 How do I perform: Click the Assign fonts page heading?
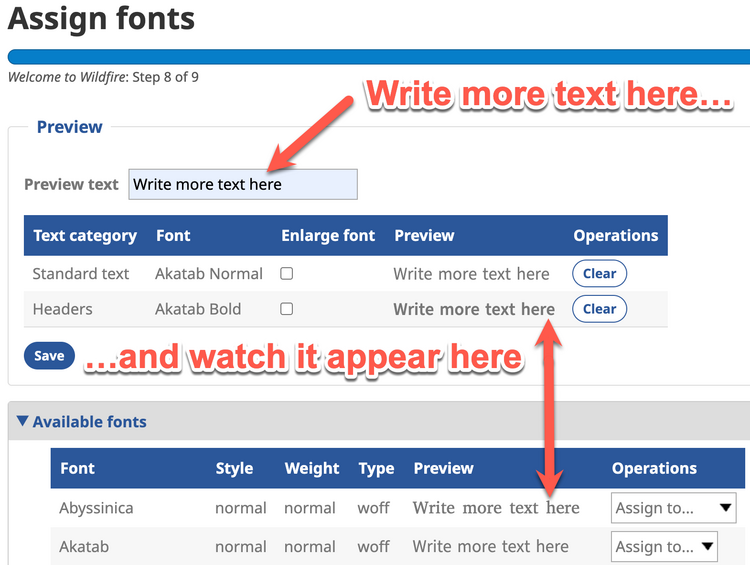[102, 18]
